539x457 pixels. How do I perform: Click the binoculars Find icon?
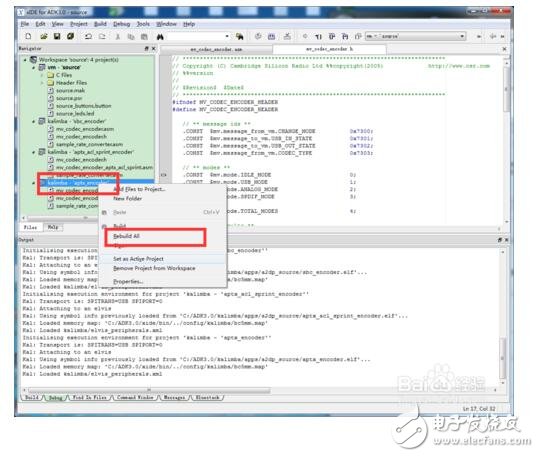(160, 36)
